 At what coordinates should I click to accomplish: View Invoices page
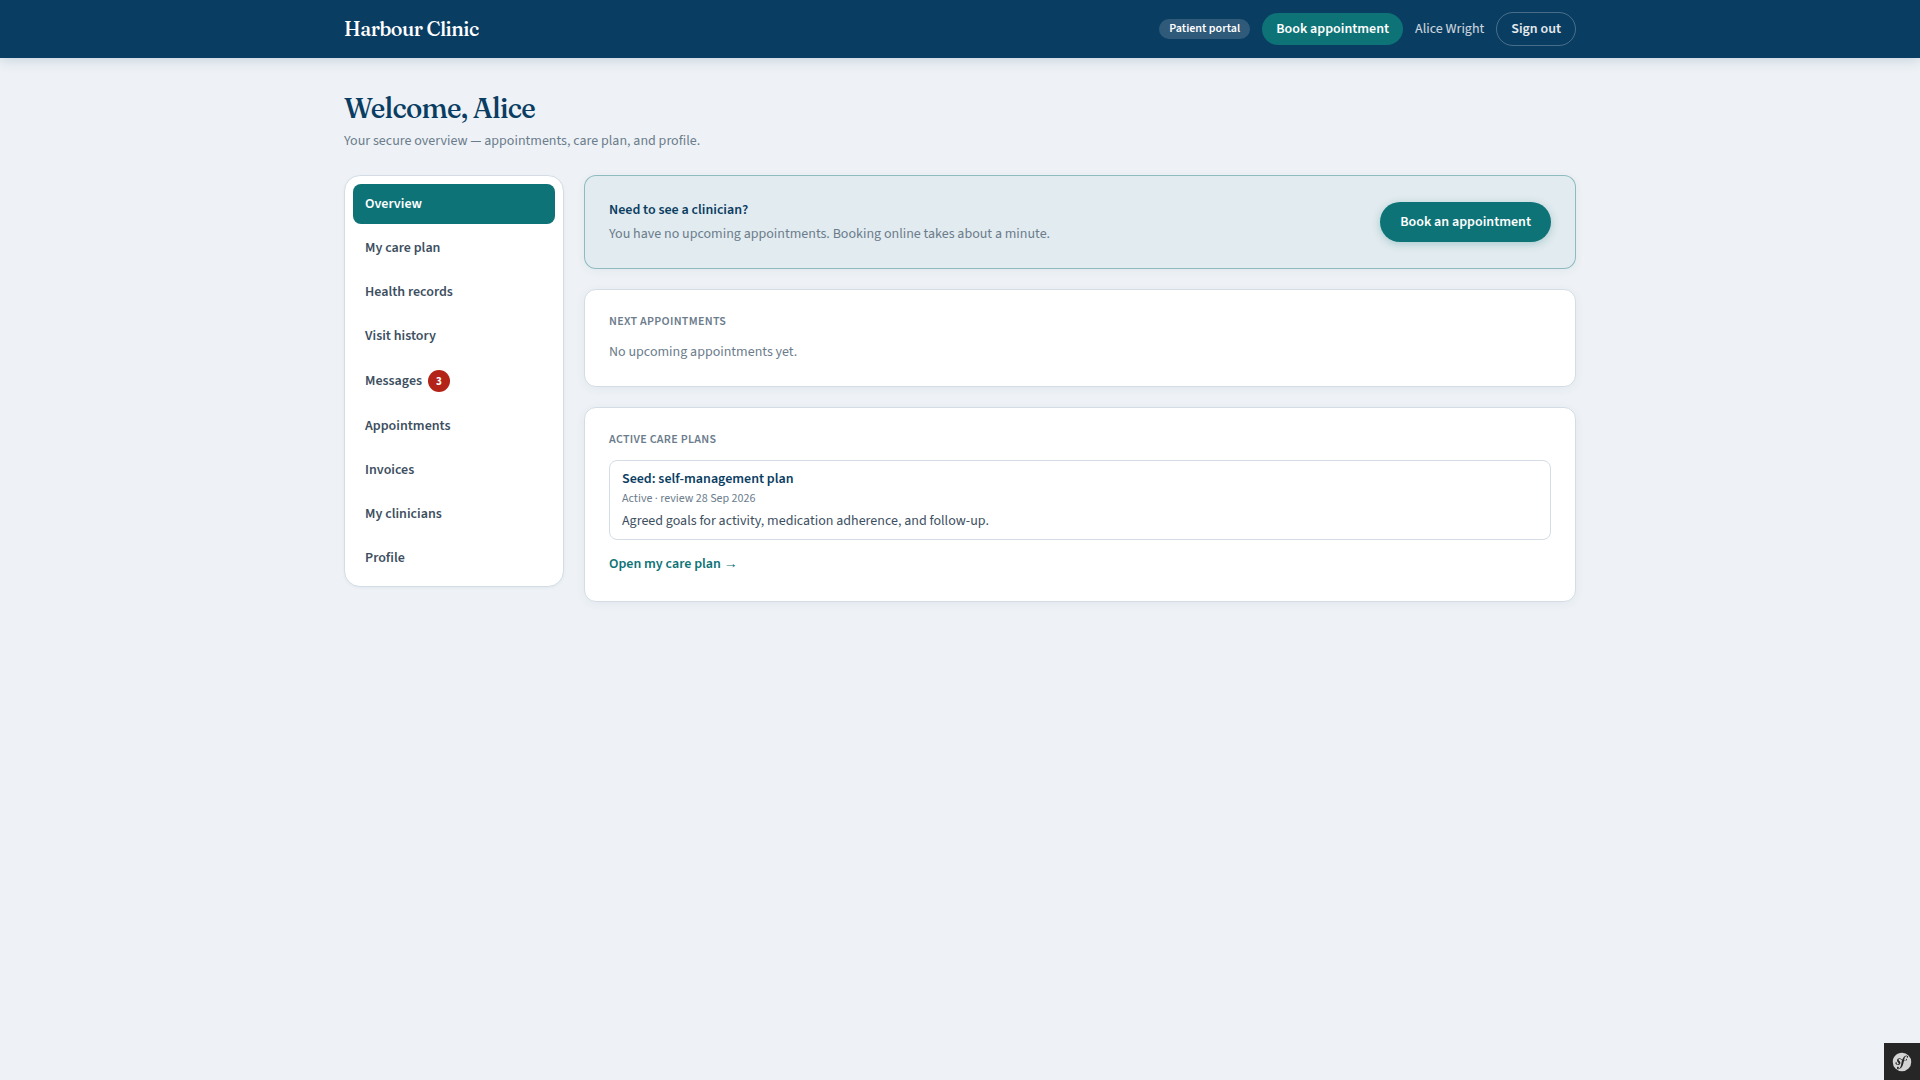454,470
